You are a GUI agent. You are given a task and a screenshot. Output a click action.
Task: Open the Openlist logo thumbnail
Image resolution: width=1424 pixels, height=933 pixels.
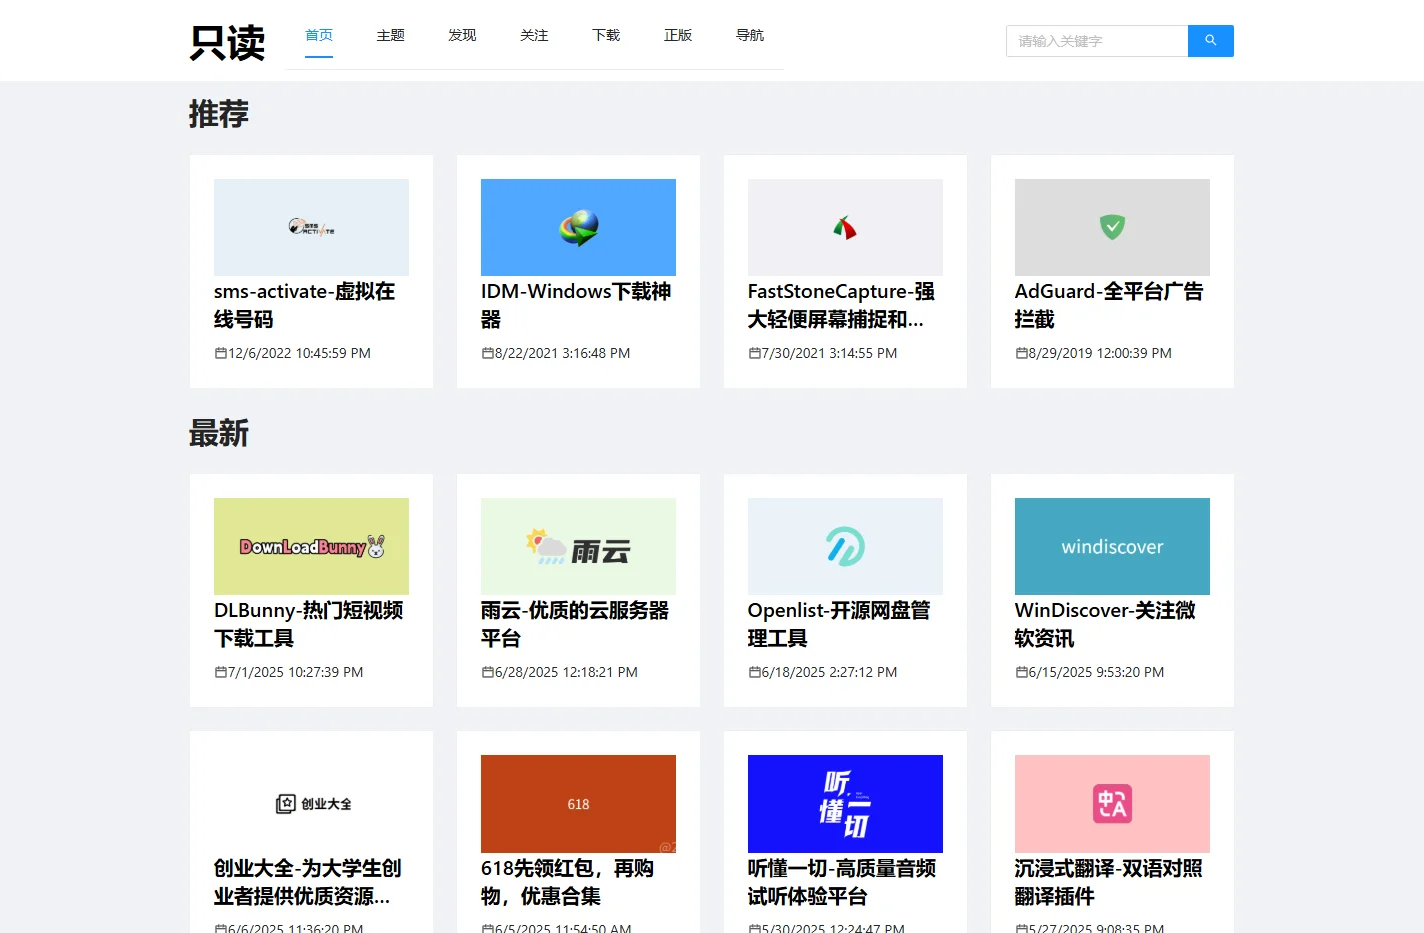845,546
